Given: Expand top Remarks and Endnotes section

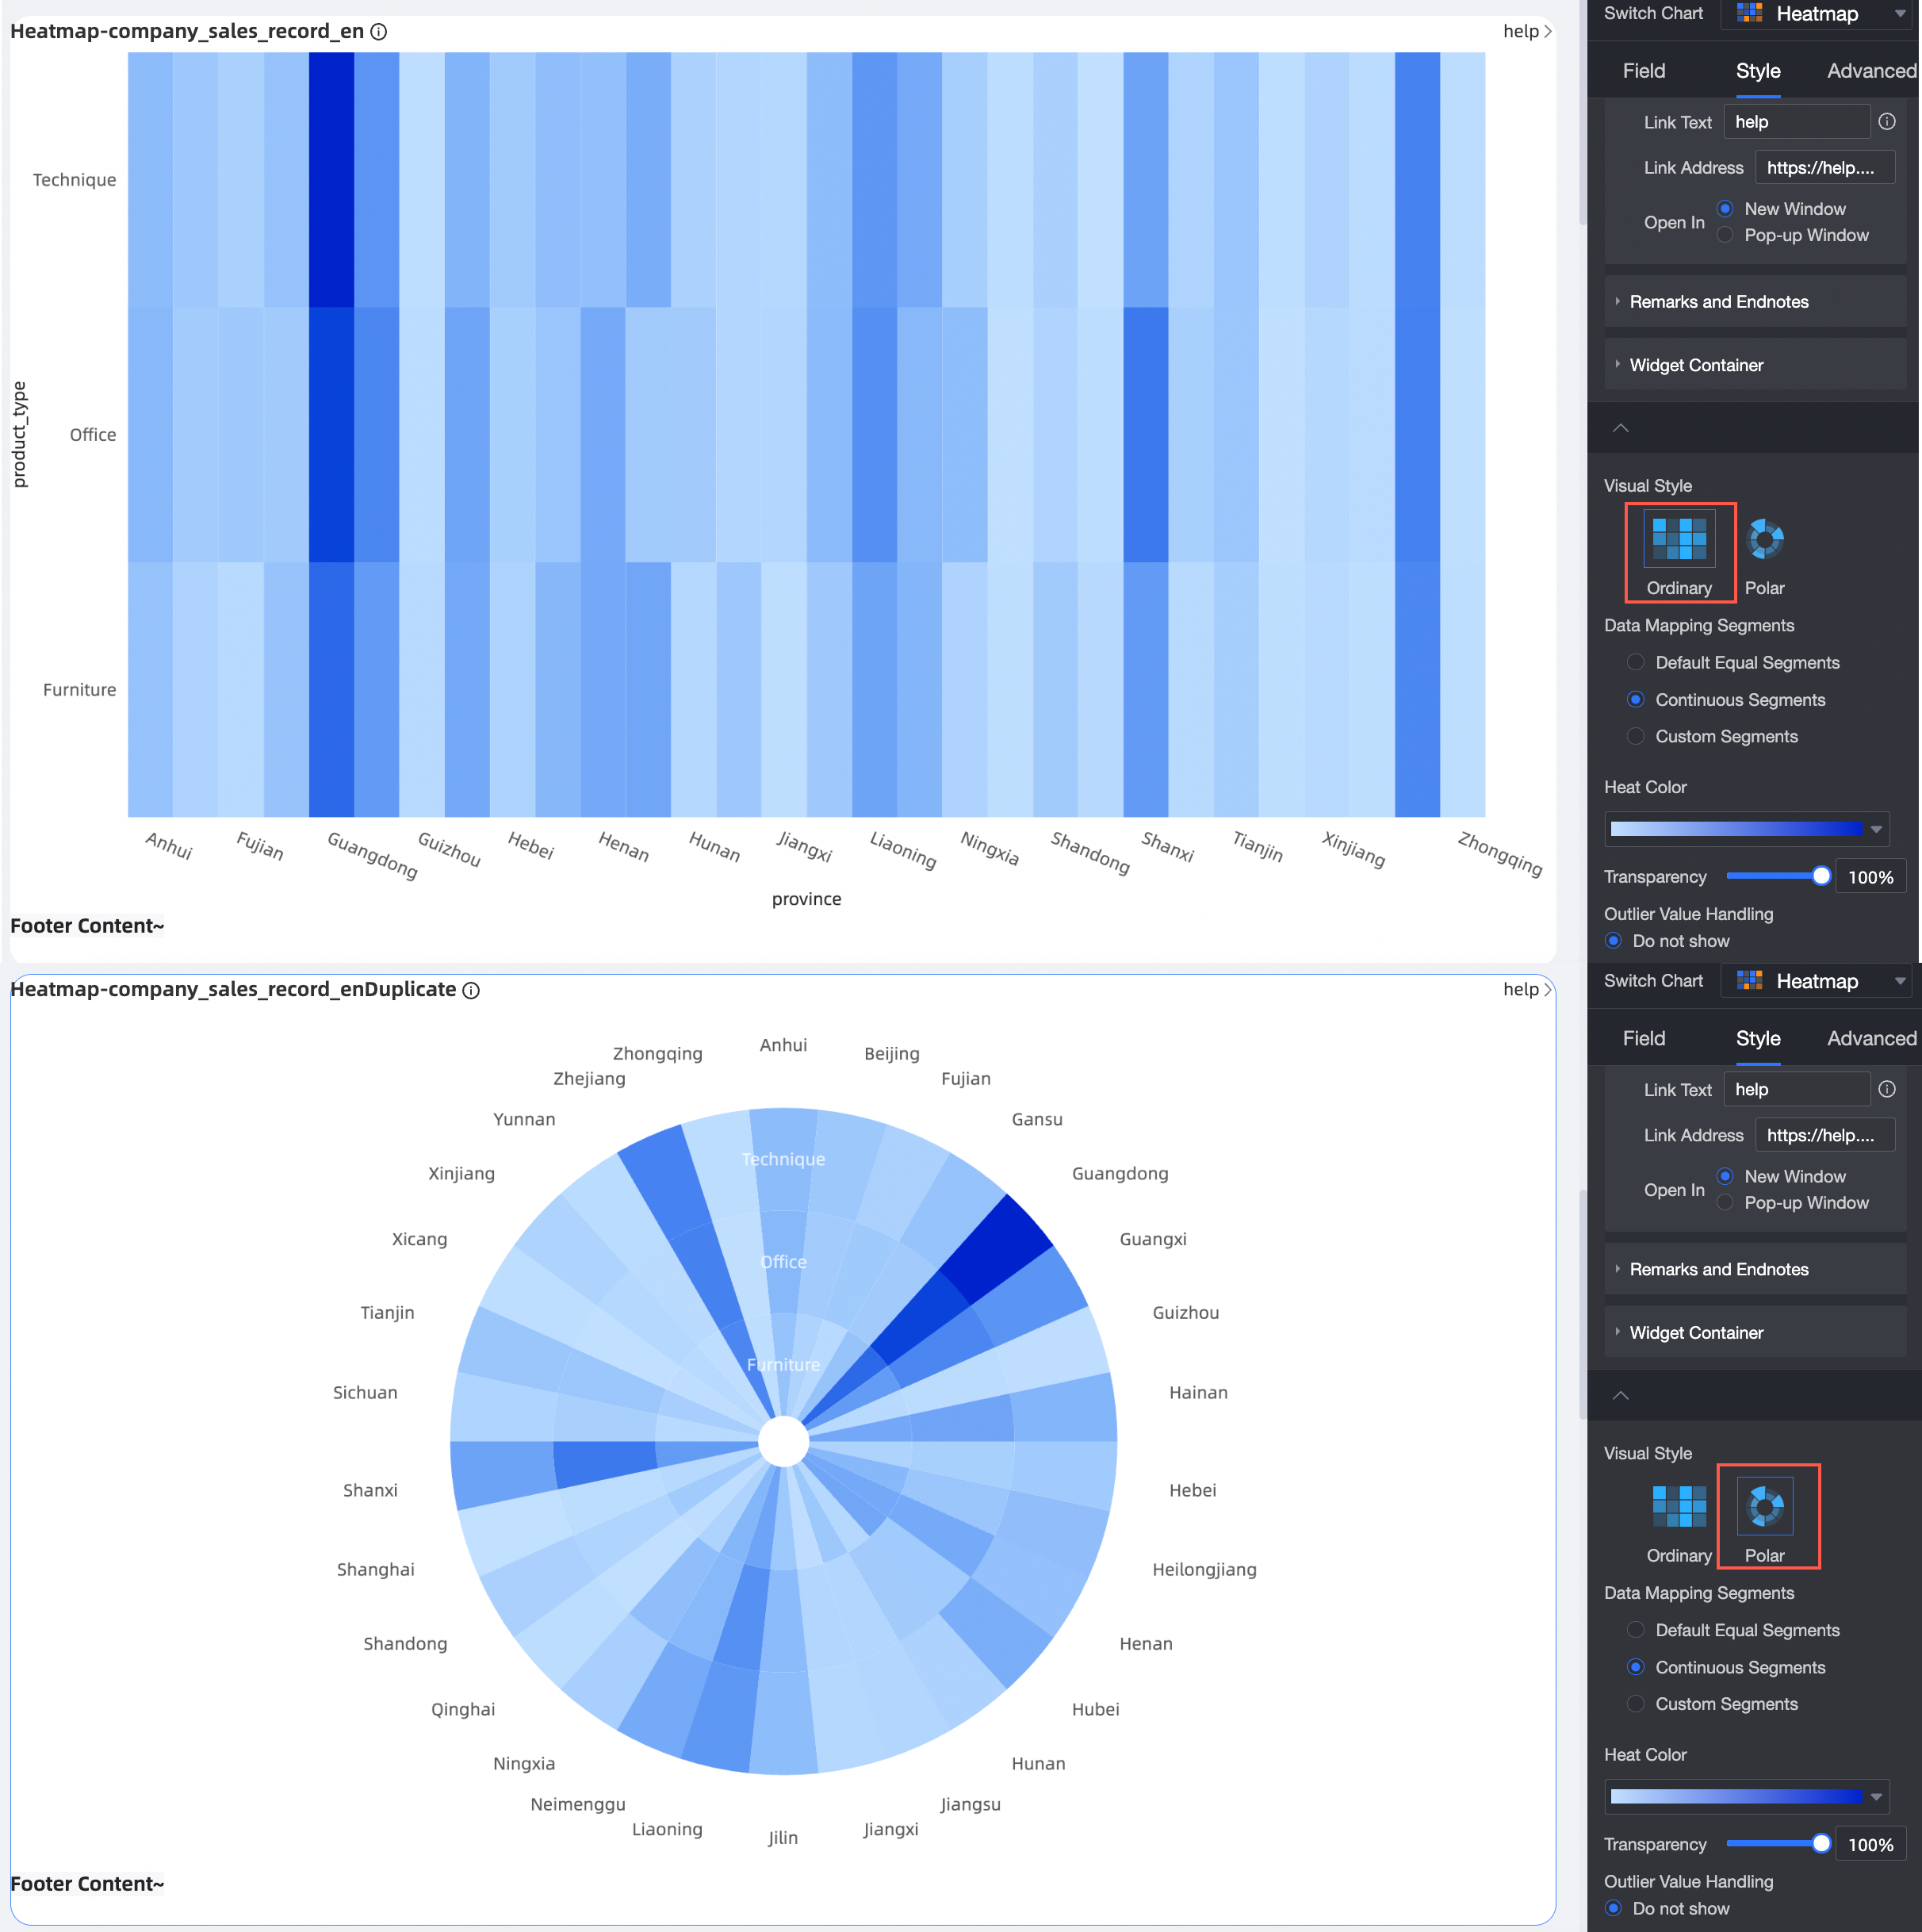Looking at the screenshot, I should 1718,302.
